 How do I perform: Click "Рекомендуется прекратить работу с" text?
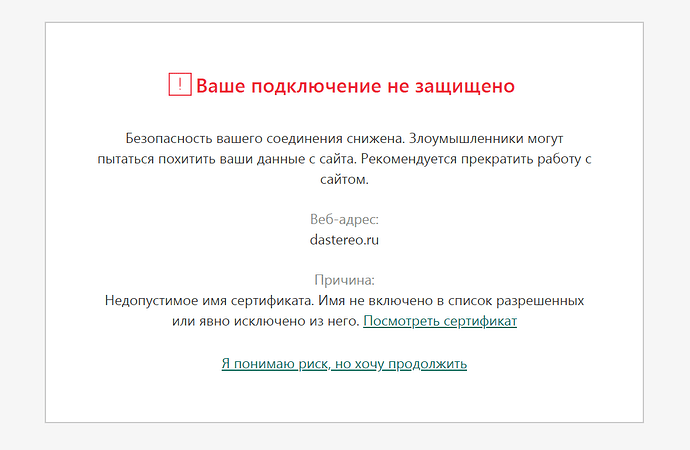[x=478, y=158]
